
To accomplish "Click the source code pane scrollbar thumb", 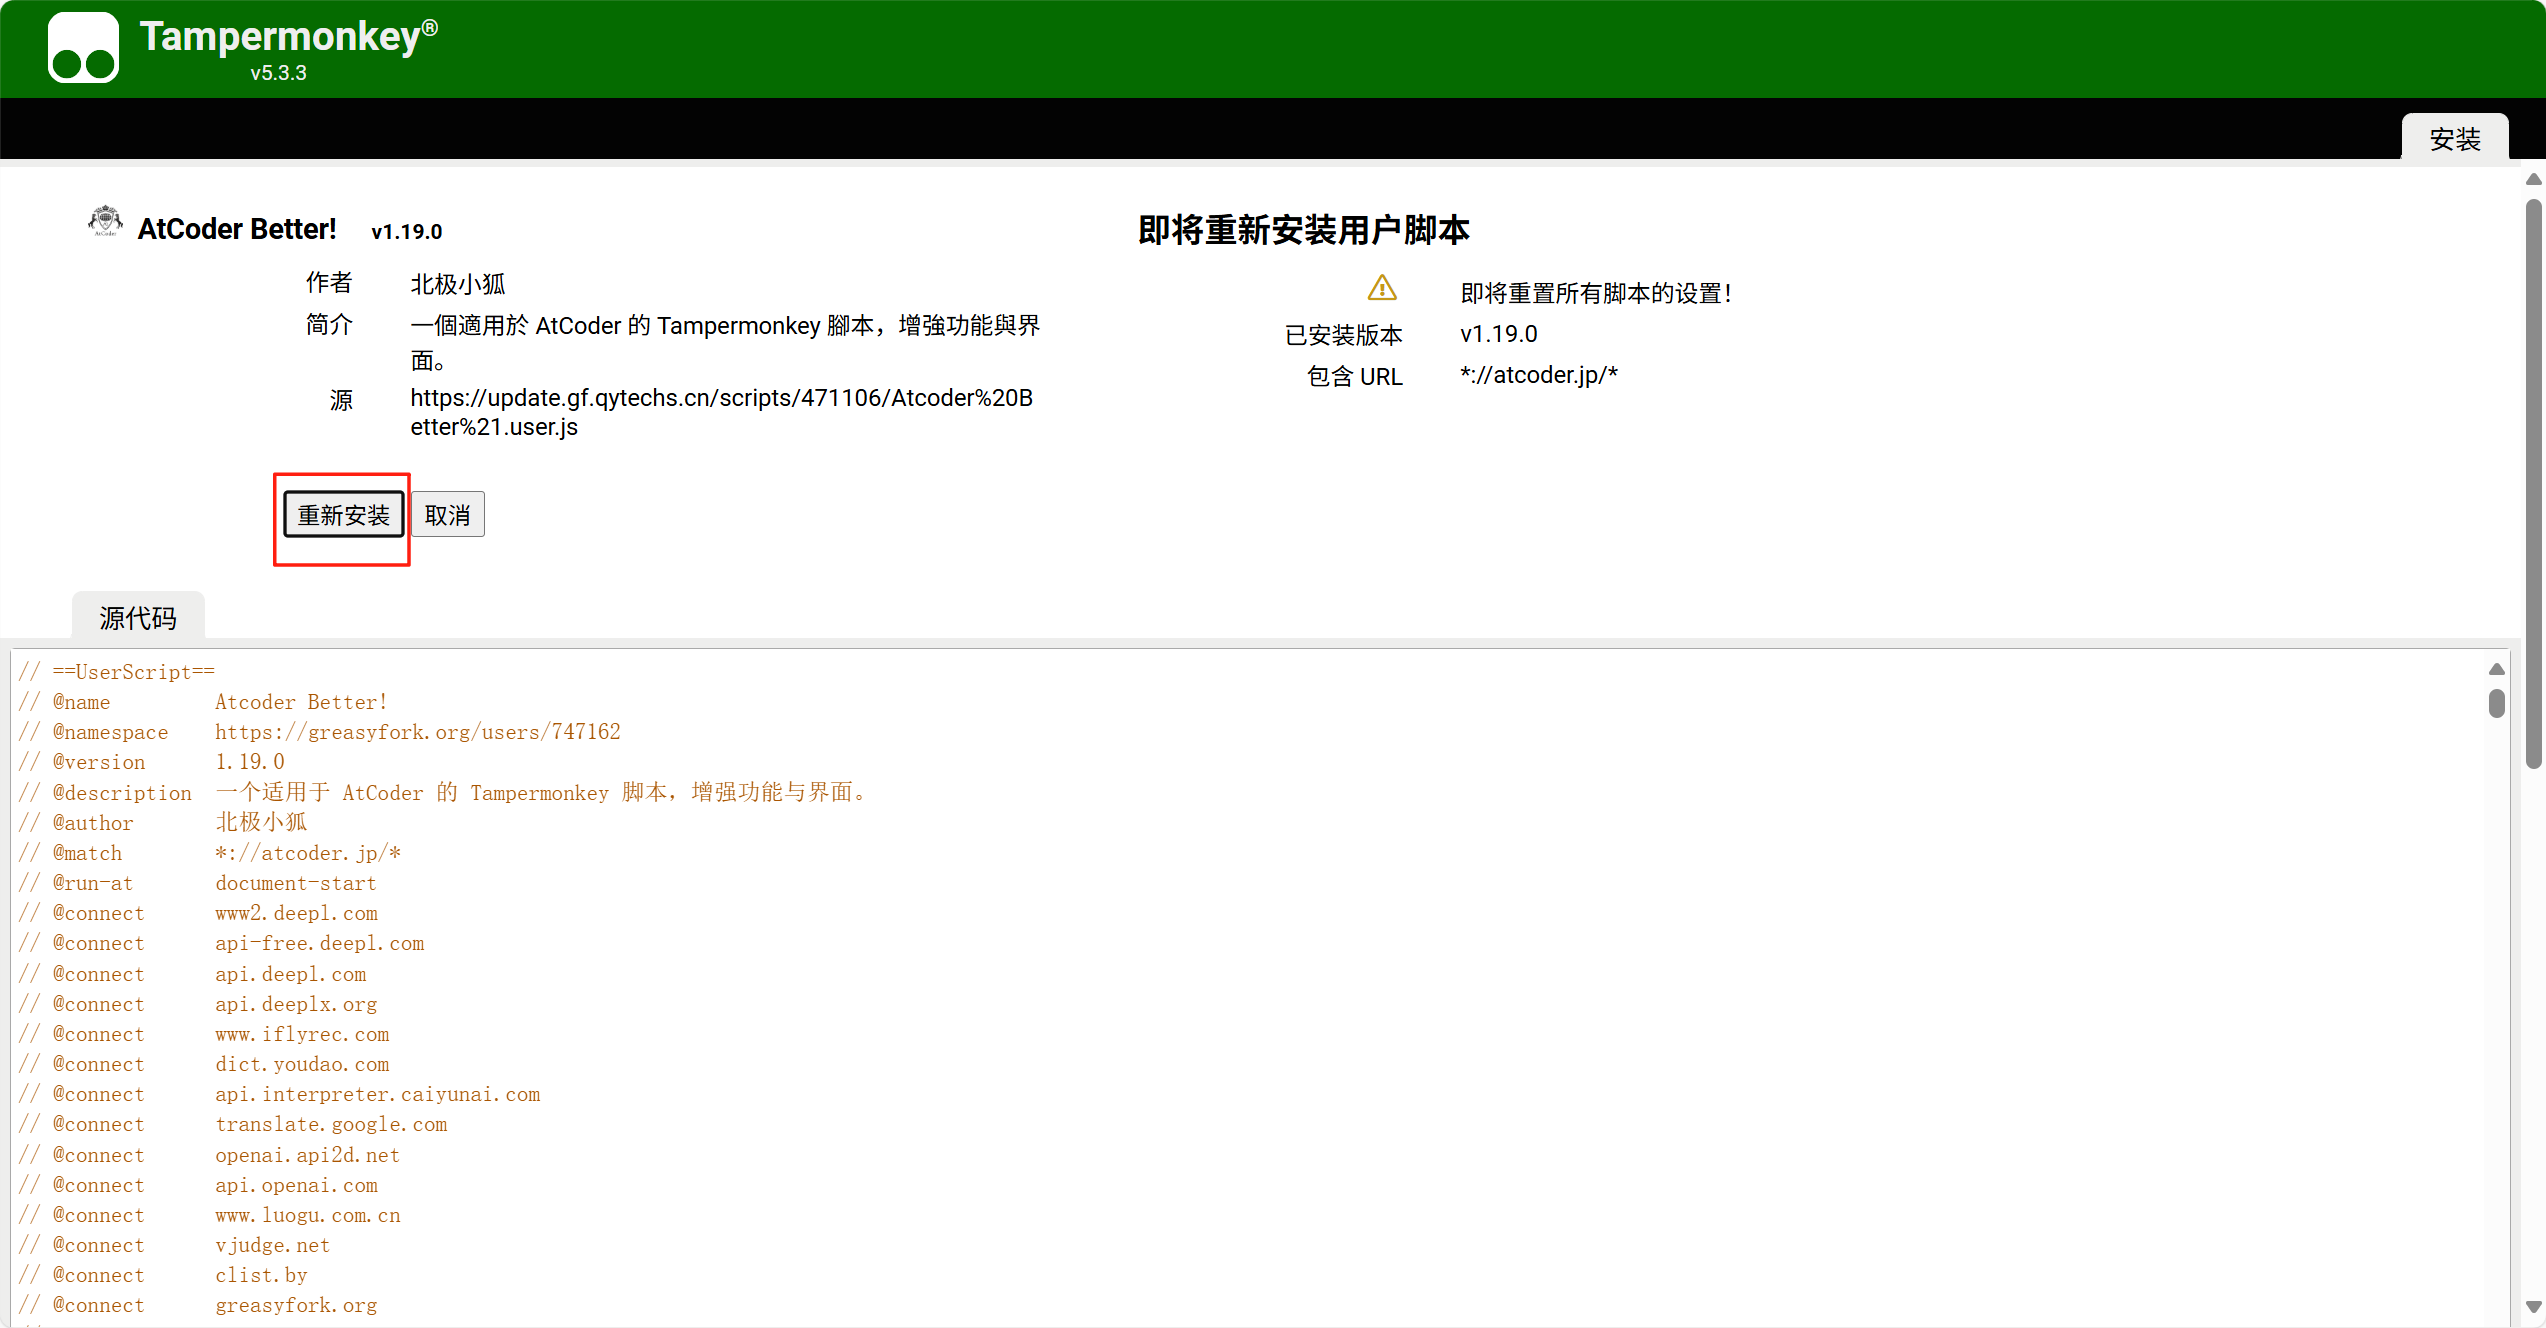I will point(2496,703).
